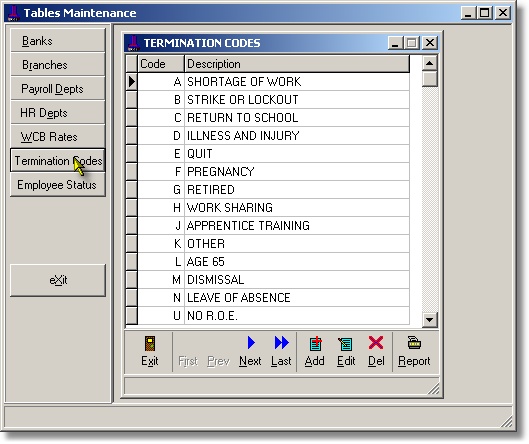Image resolution: width=529 pixels, height=444 pixels.
Task: Delete record using red X Del icon
Action: 376,343
